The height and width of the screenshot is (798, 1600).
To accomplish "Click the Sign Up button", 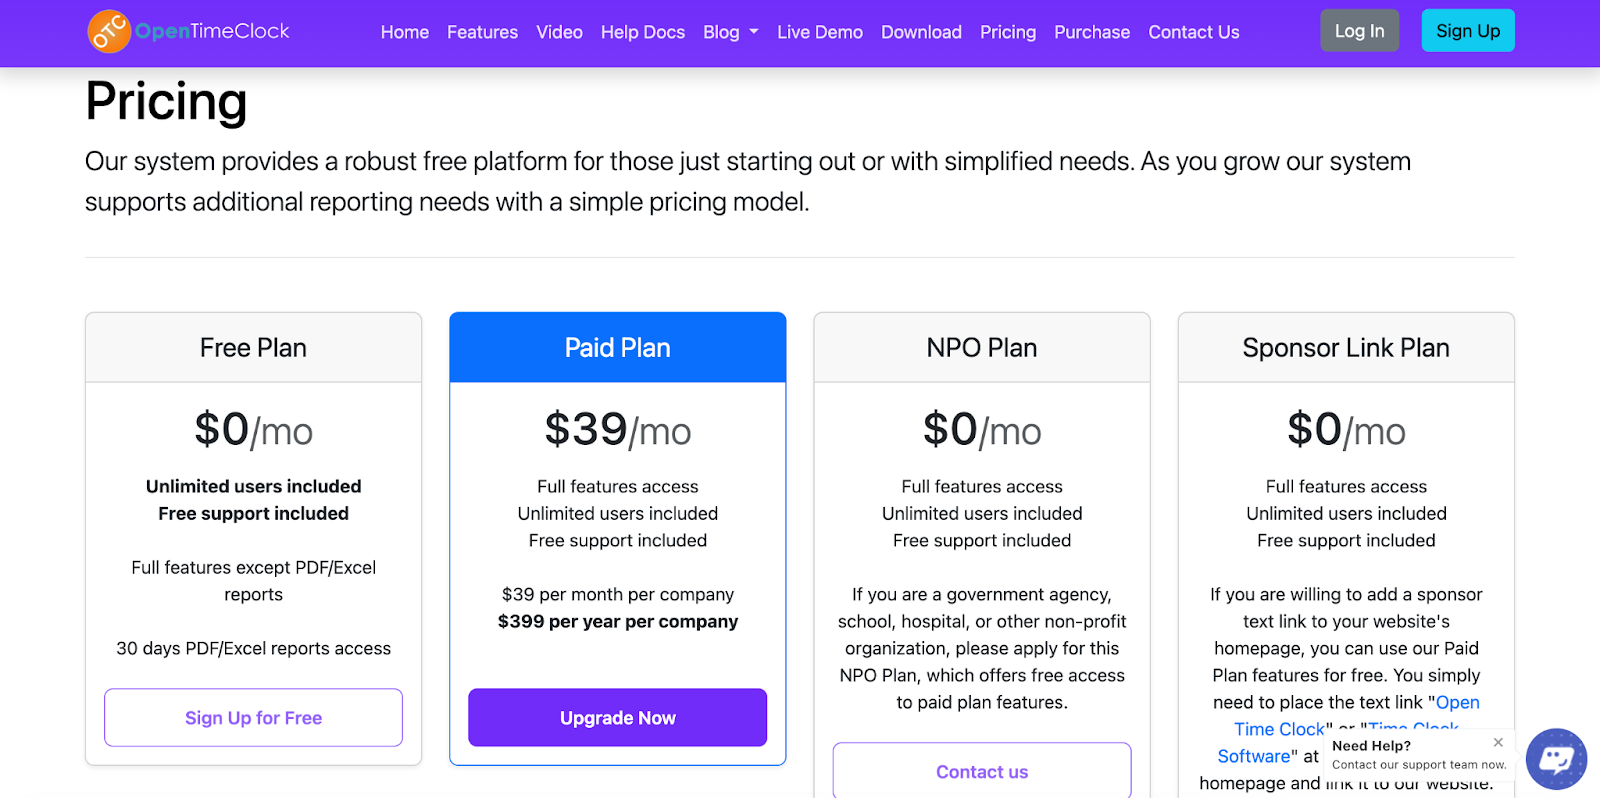I will 1467,31.
